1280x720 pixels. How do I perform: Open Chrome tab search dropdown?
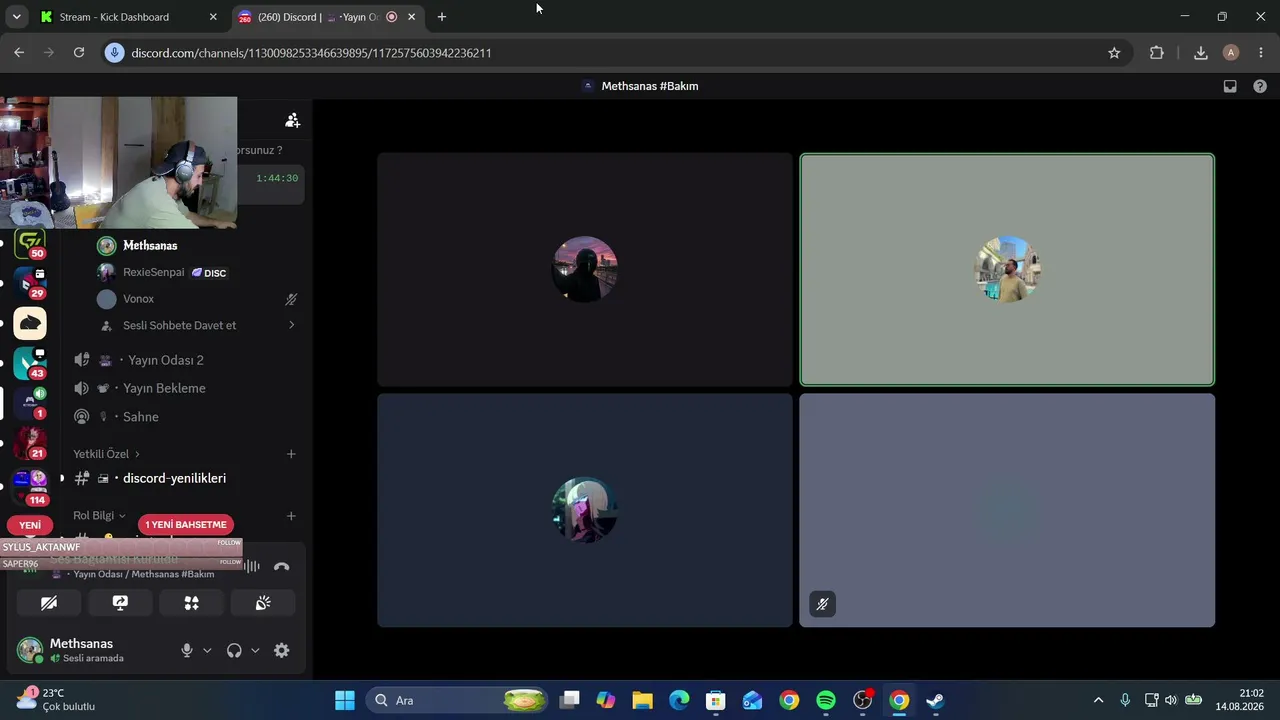(16, 17)
